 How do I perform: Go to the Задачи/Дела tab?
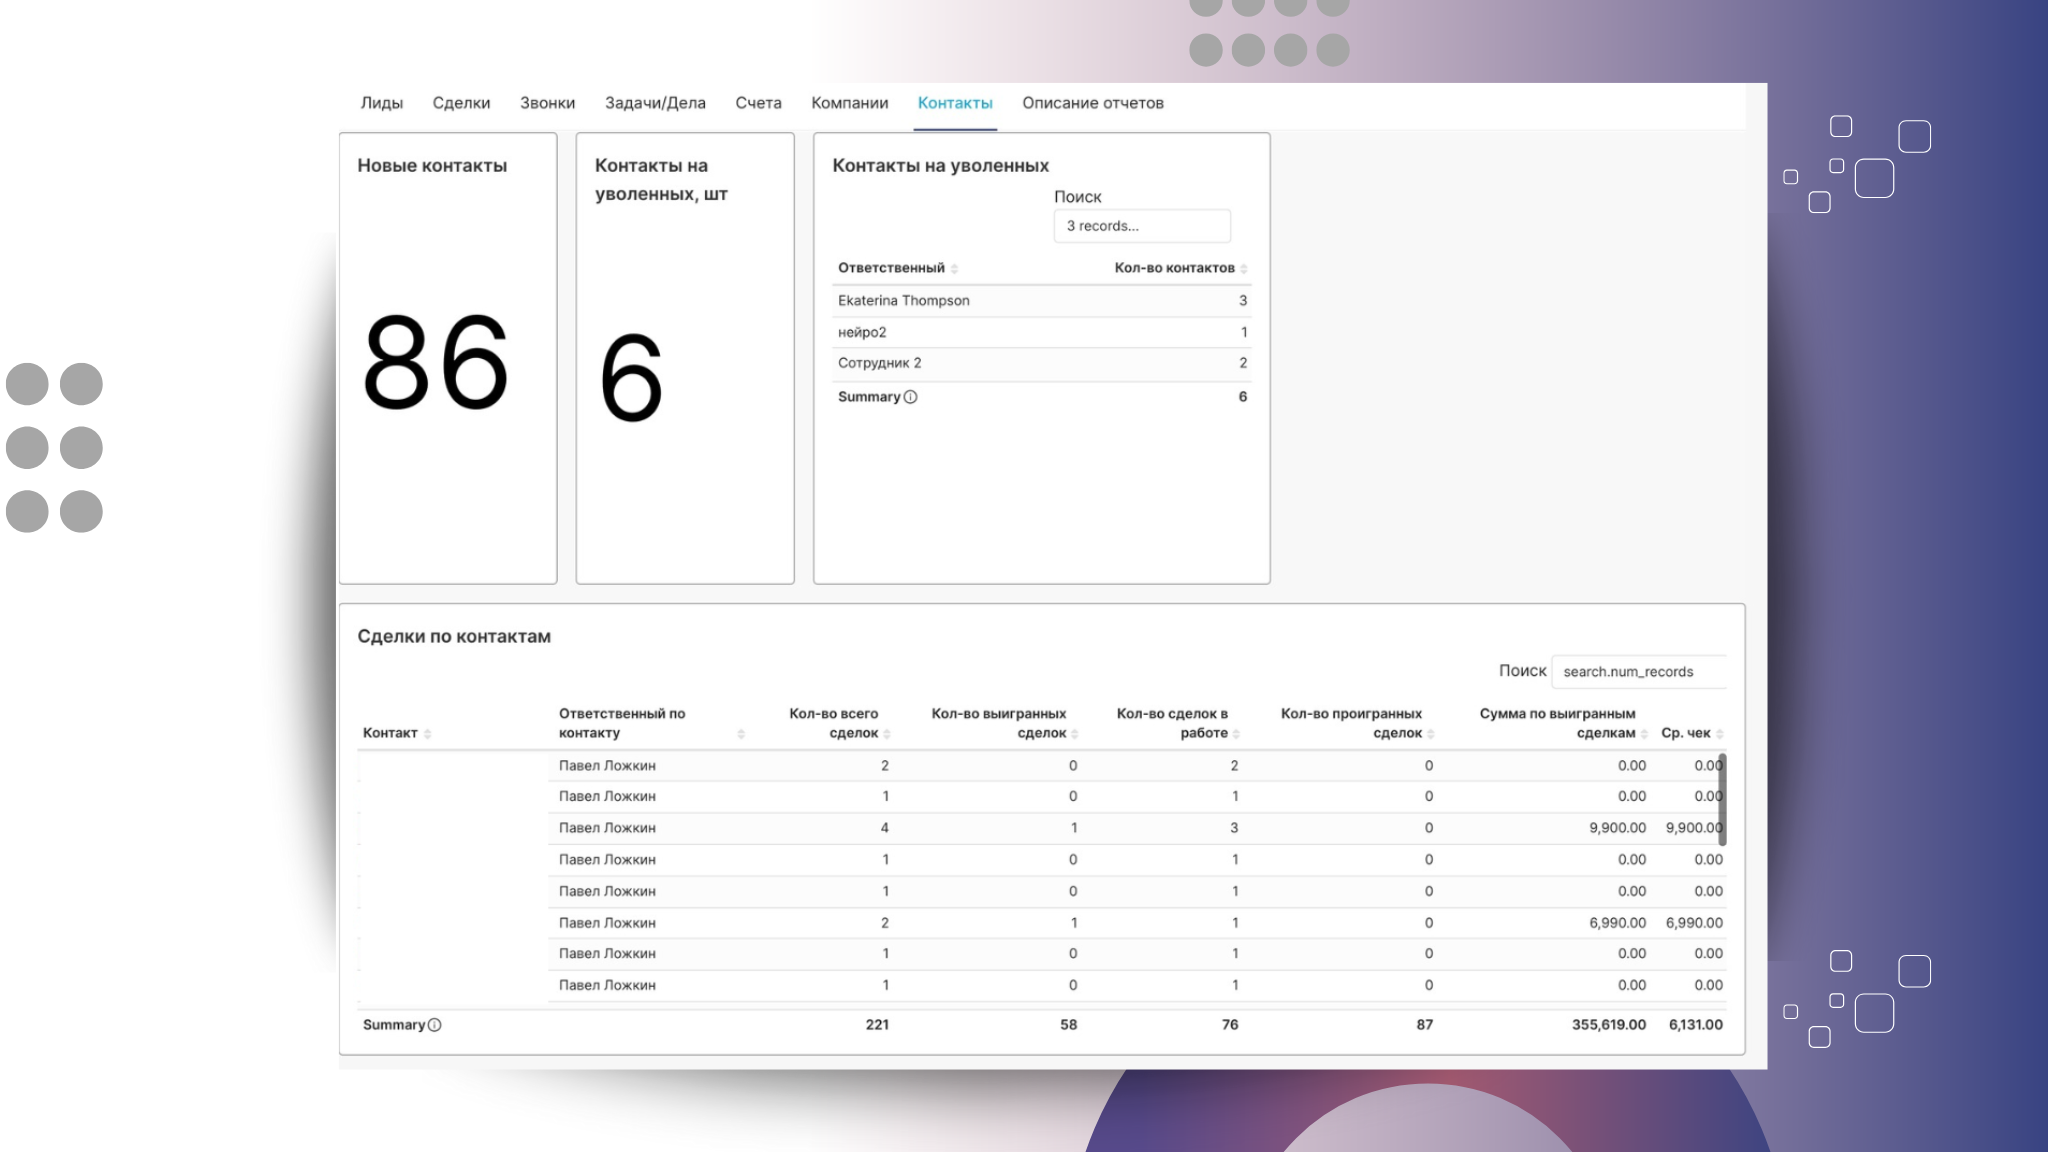[655, 103]
